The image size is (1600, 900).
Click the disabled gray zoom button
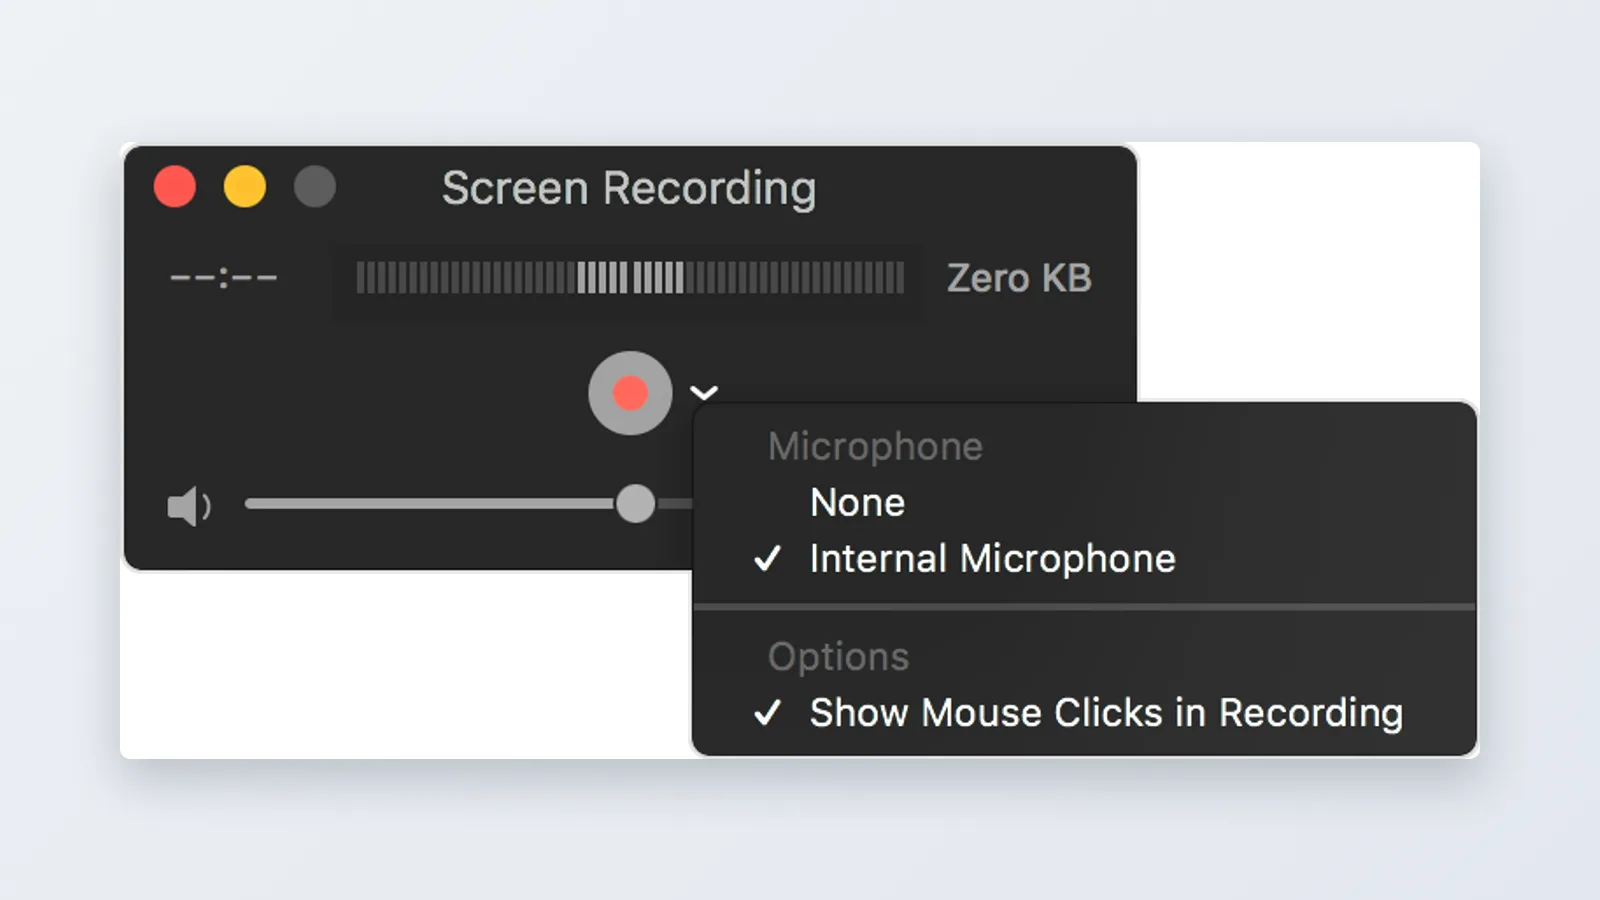315,187
